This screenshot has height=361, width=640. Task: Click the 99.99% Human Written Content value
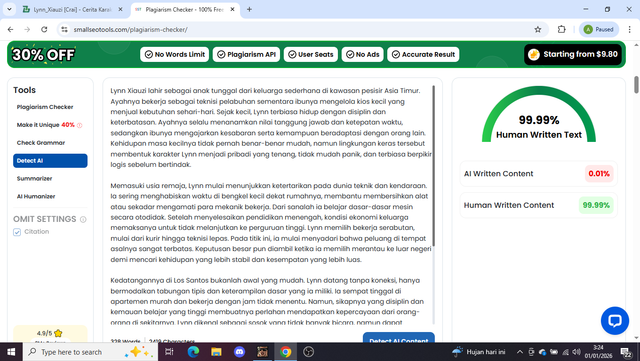tap(596, 205)
